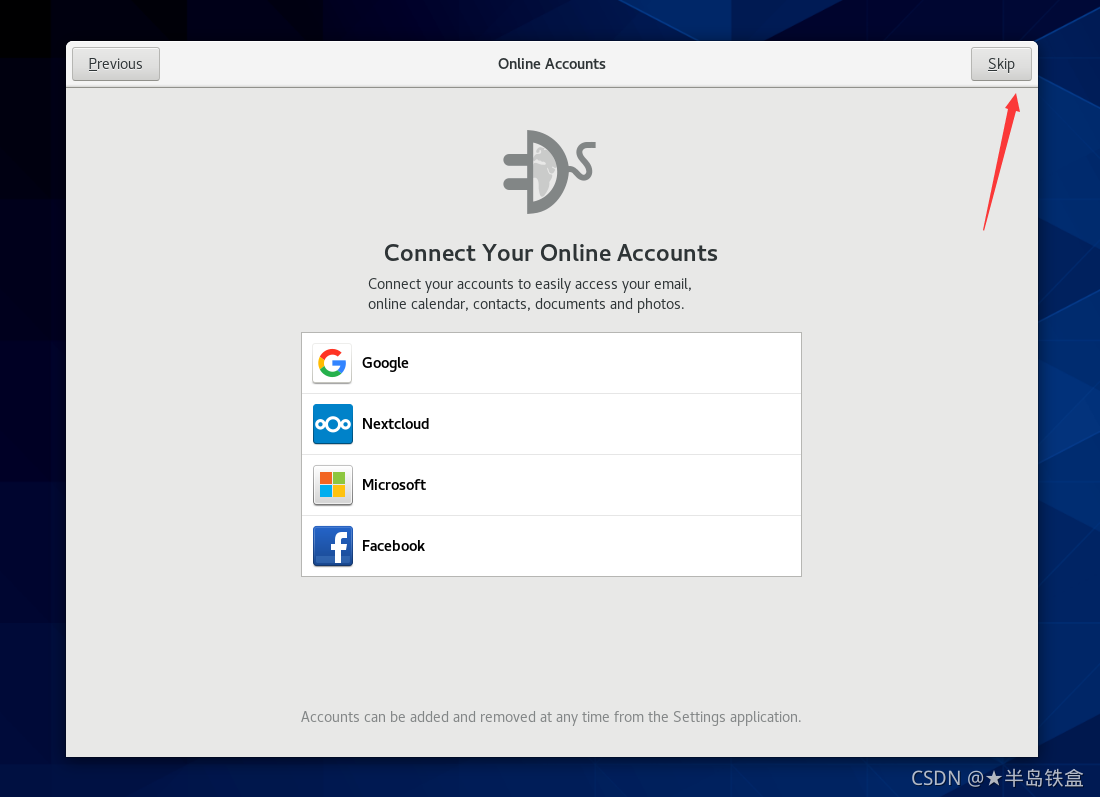Select the Facebook account label
Image resolution: width=1100 pixels, height=797 pixels.
[394, 546]
